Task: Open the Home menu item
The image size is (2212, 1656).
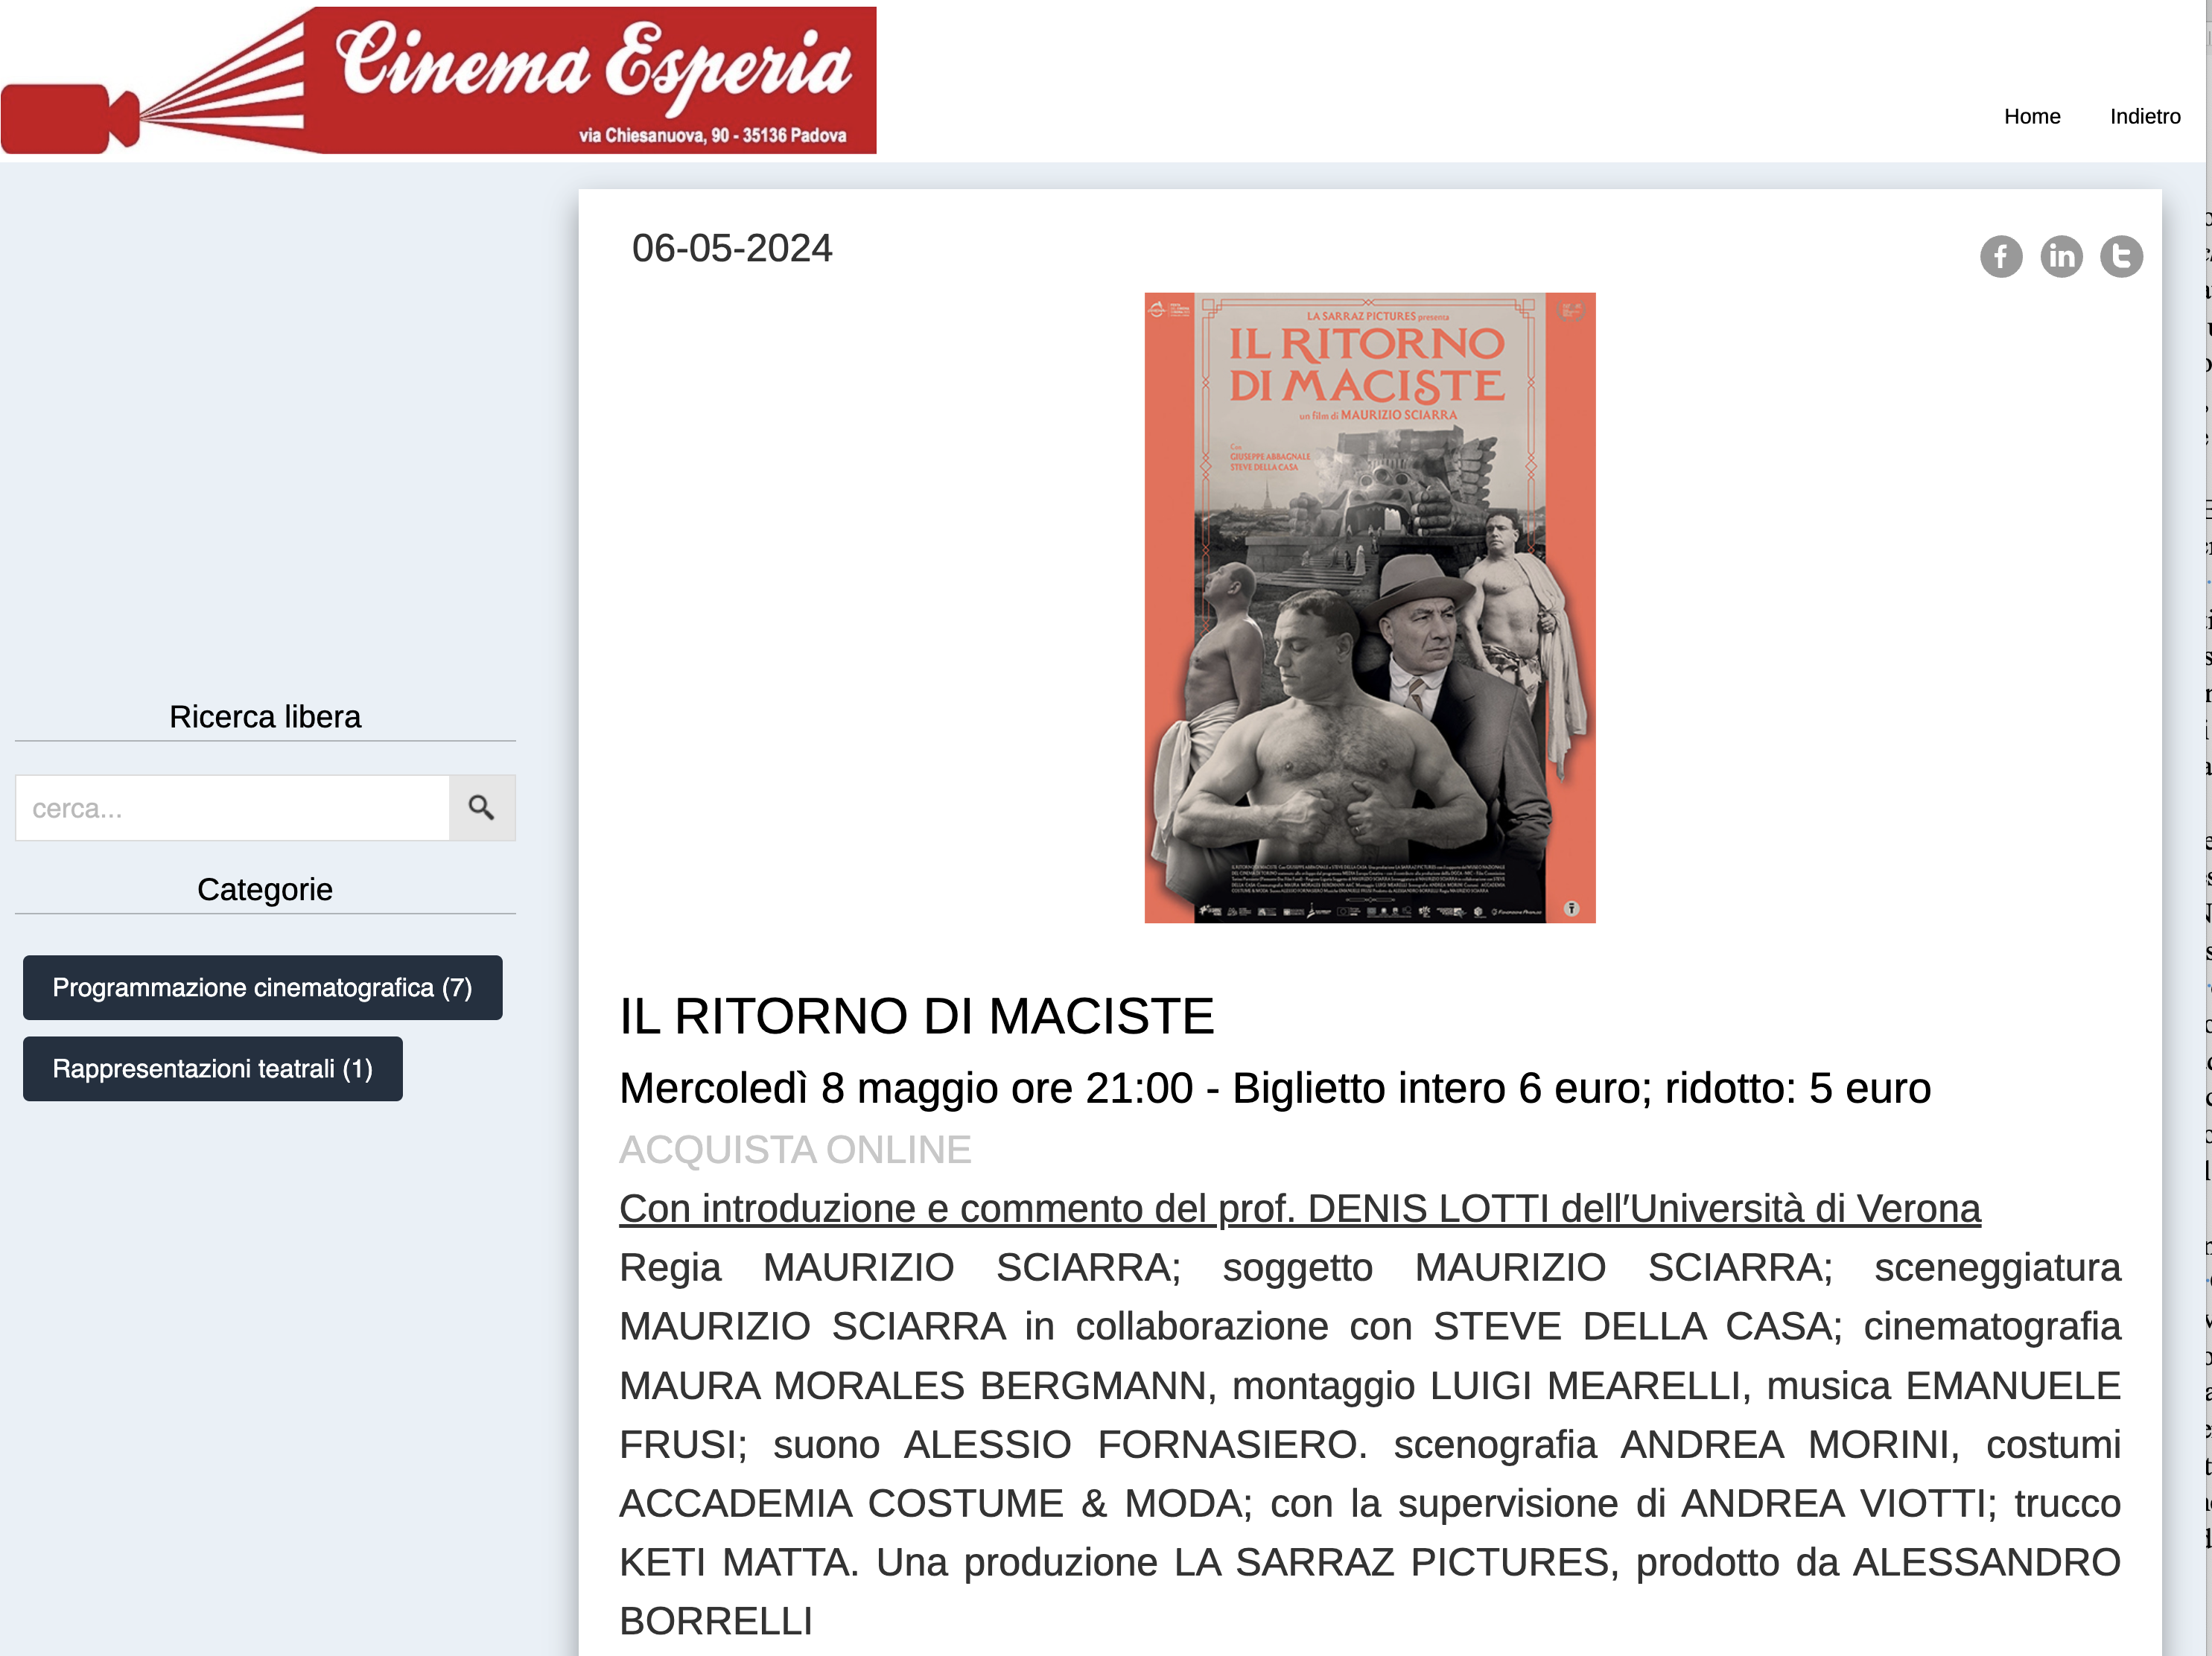Action: pyautogui.click(x=2032, y=116)
